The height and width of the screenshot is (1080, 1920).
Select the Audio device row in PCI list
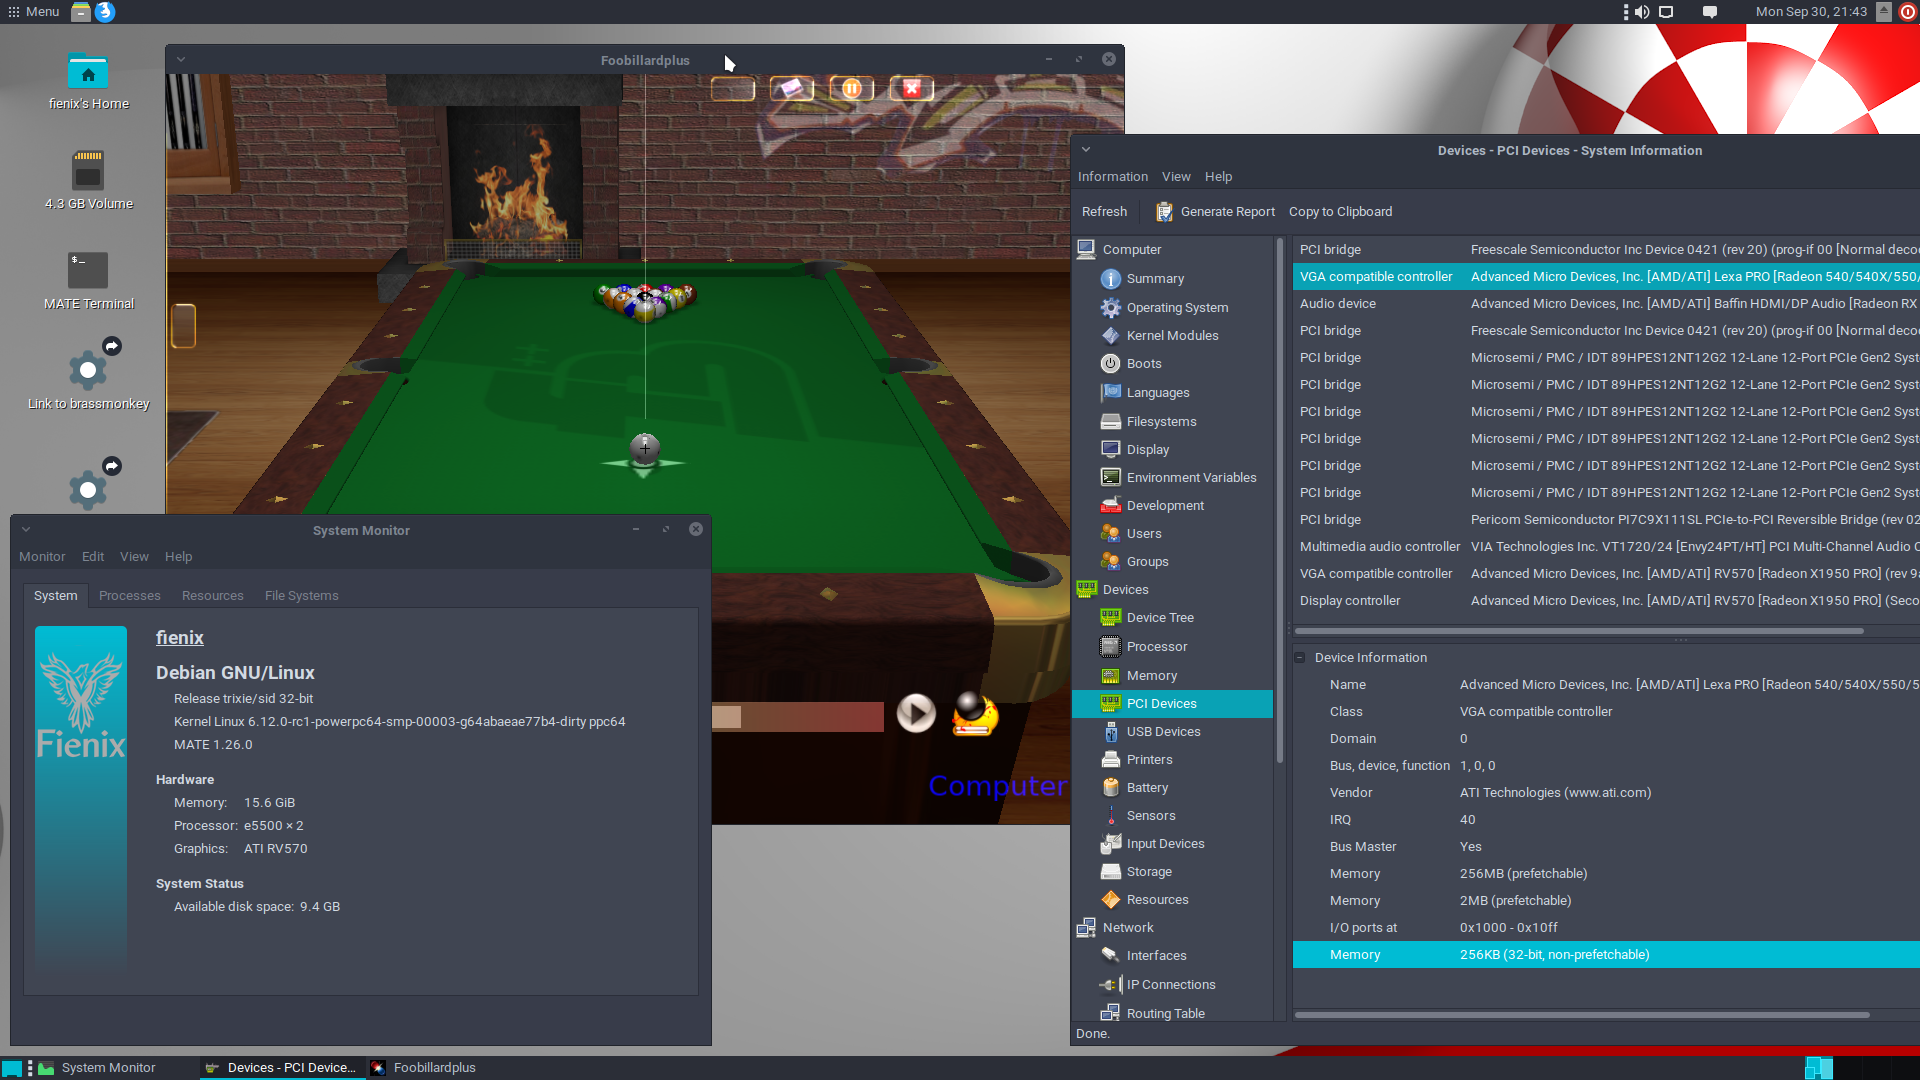(x=1607, y=304)
